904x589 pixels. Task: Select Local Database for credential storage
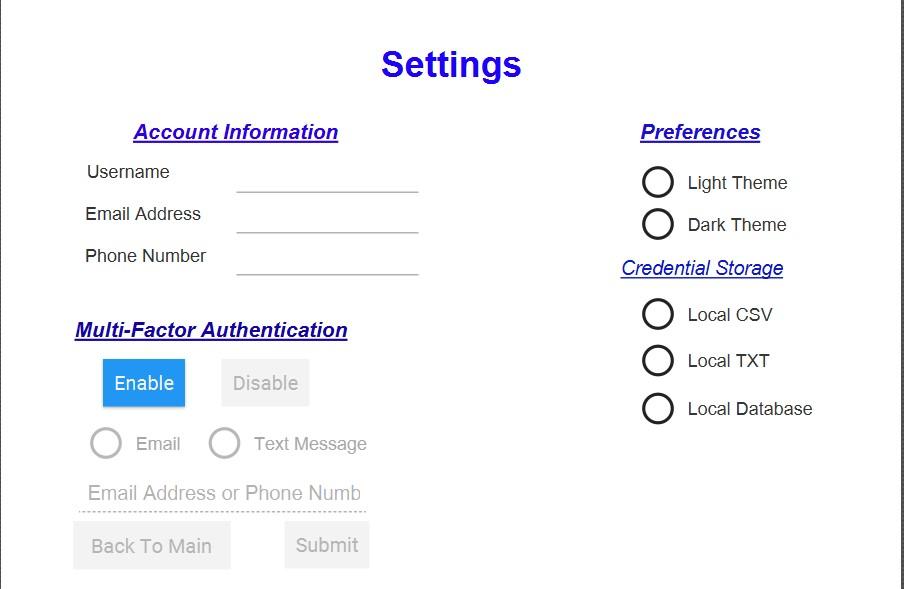pos(658,408)
